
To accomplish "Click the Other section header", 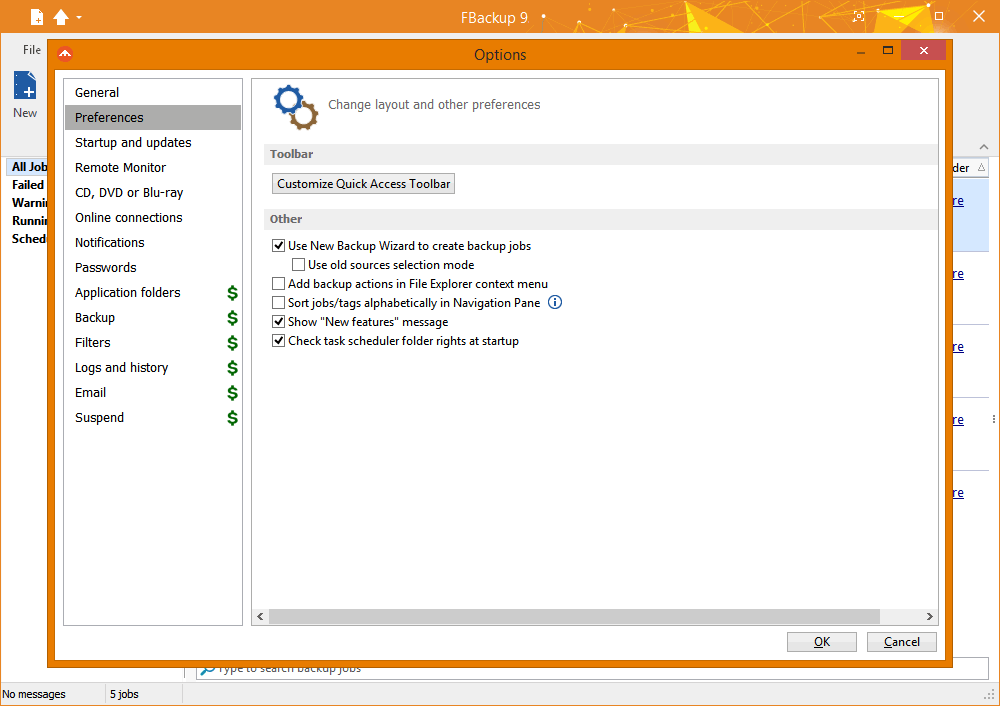I will (x=601, y=219).
